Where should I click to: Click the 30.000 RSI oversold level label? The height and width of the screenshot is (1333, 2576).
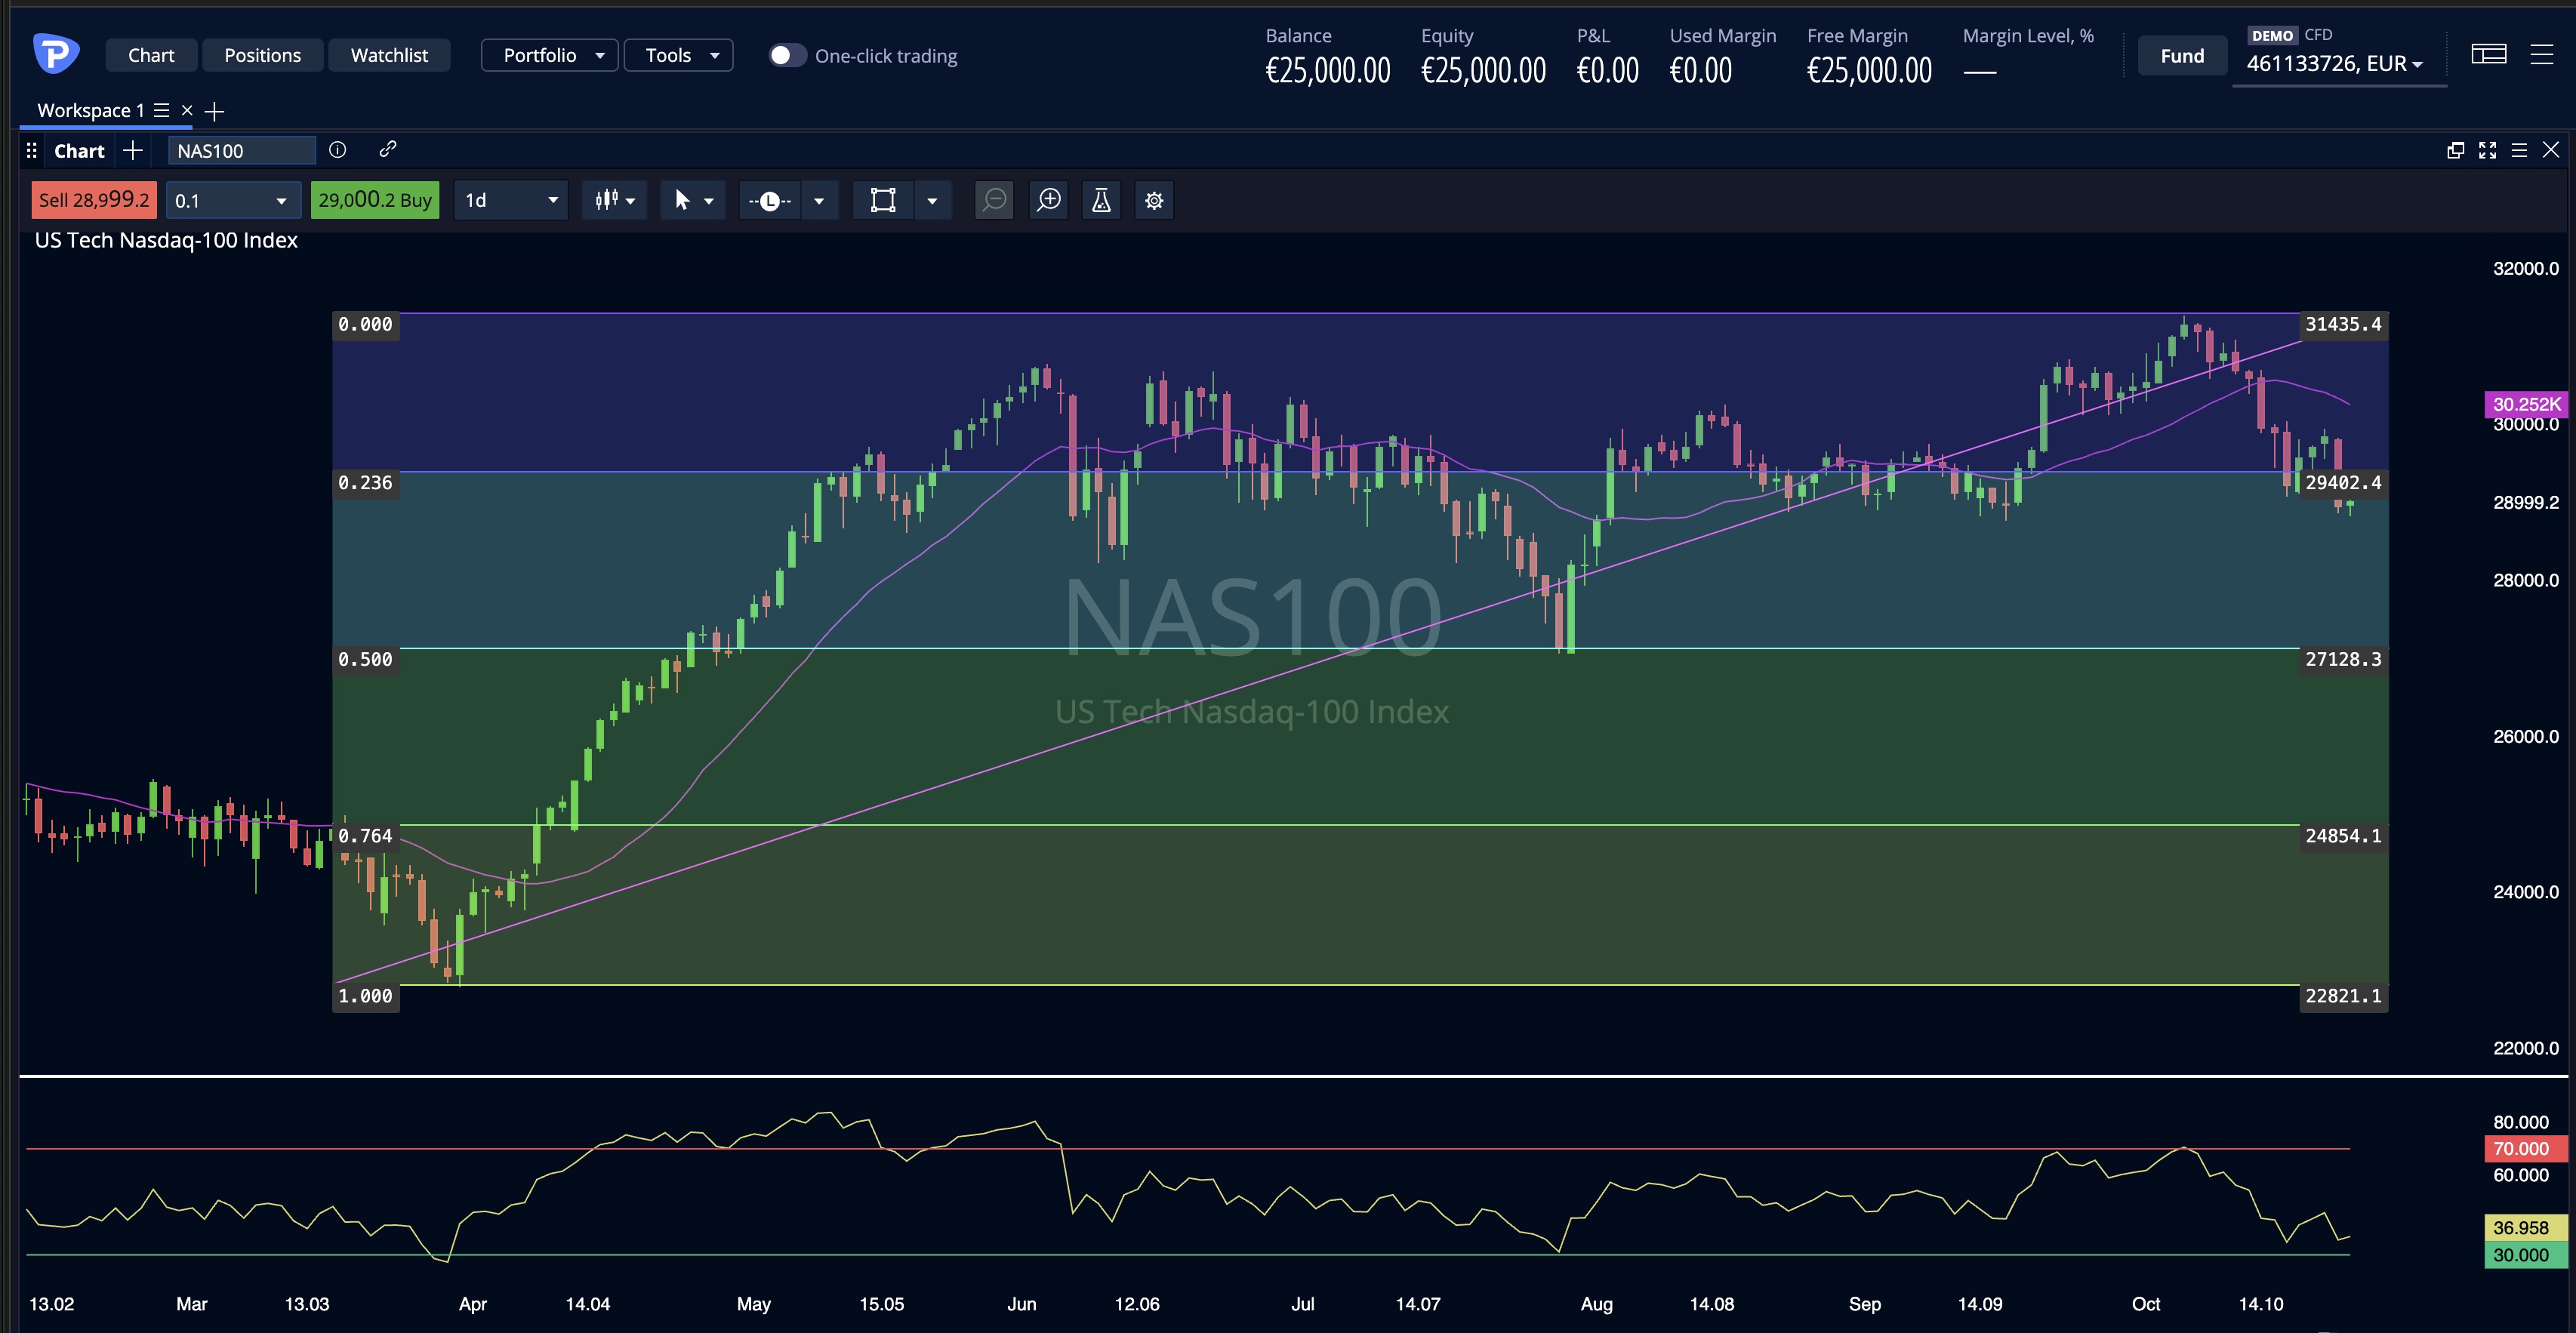(x=2526, y=1254)
